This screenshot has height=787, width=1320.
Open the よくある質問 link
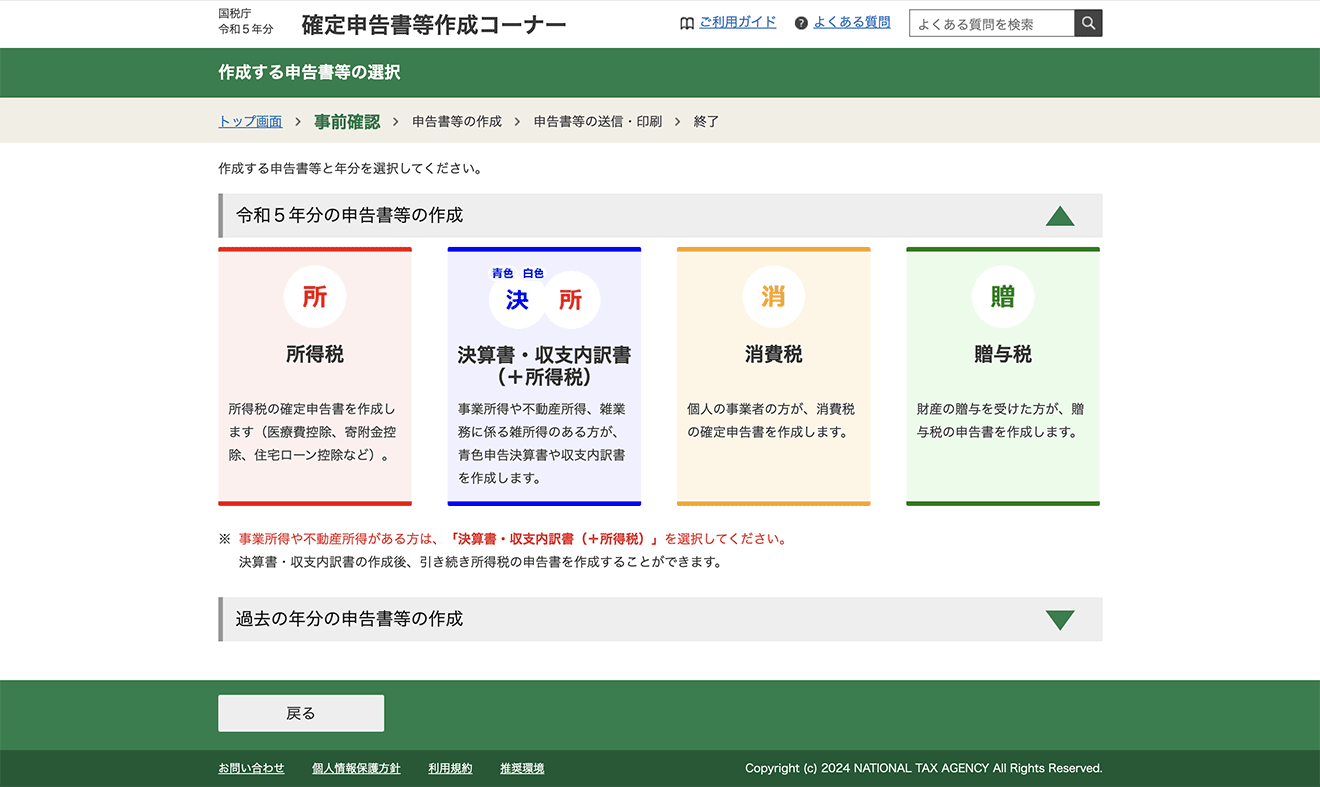[x=852, y=22]
